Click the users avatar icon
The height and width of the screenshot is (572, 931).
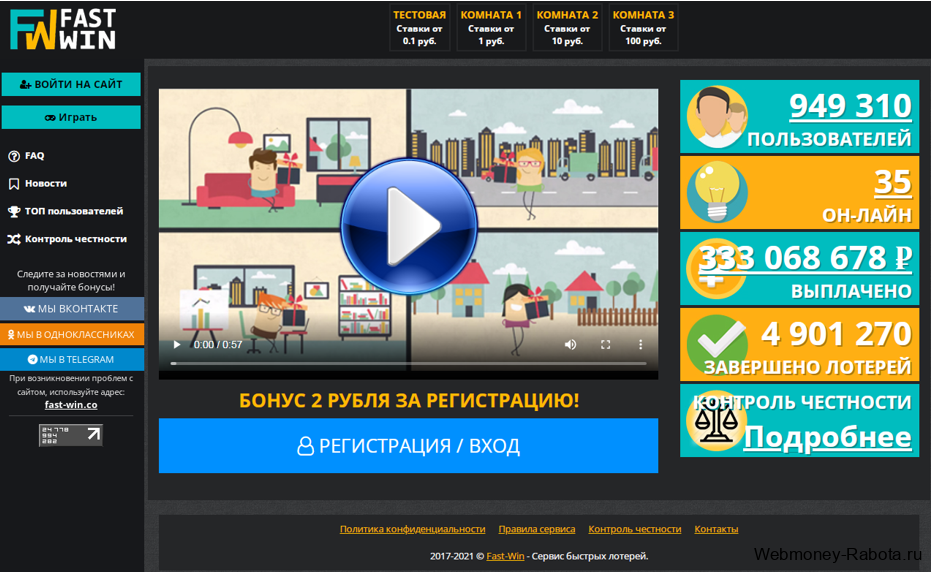click(717, 117)
